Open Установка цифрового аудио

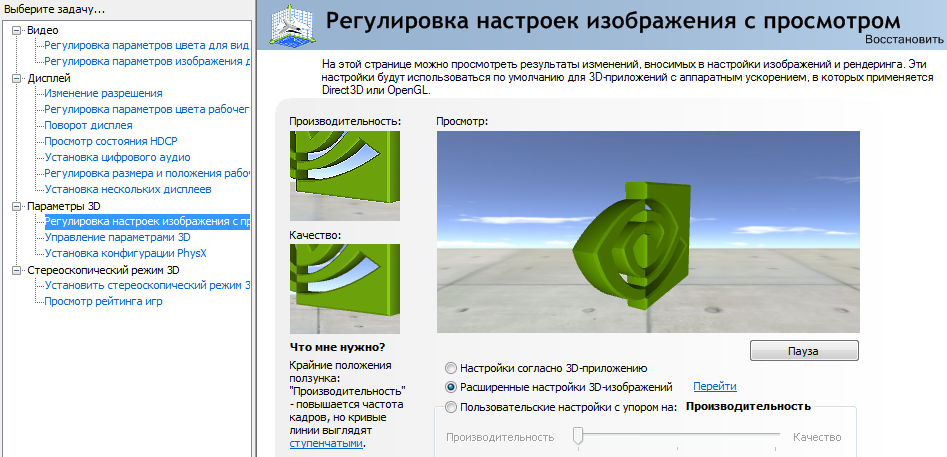click(x=117, y=158)
